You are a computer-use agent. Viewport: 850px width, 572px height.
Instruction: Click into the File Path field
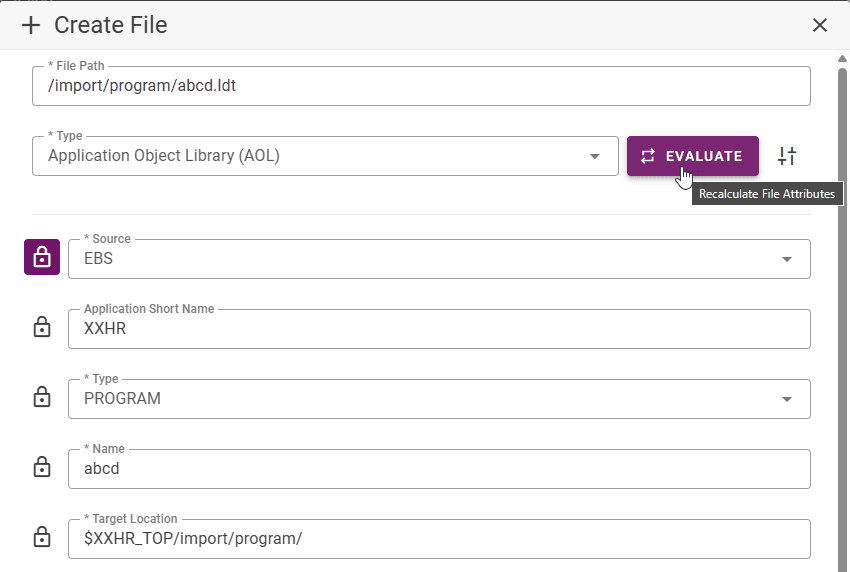pyautogui.click(x=421, y=86)
